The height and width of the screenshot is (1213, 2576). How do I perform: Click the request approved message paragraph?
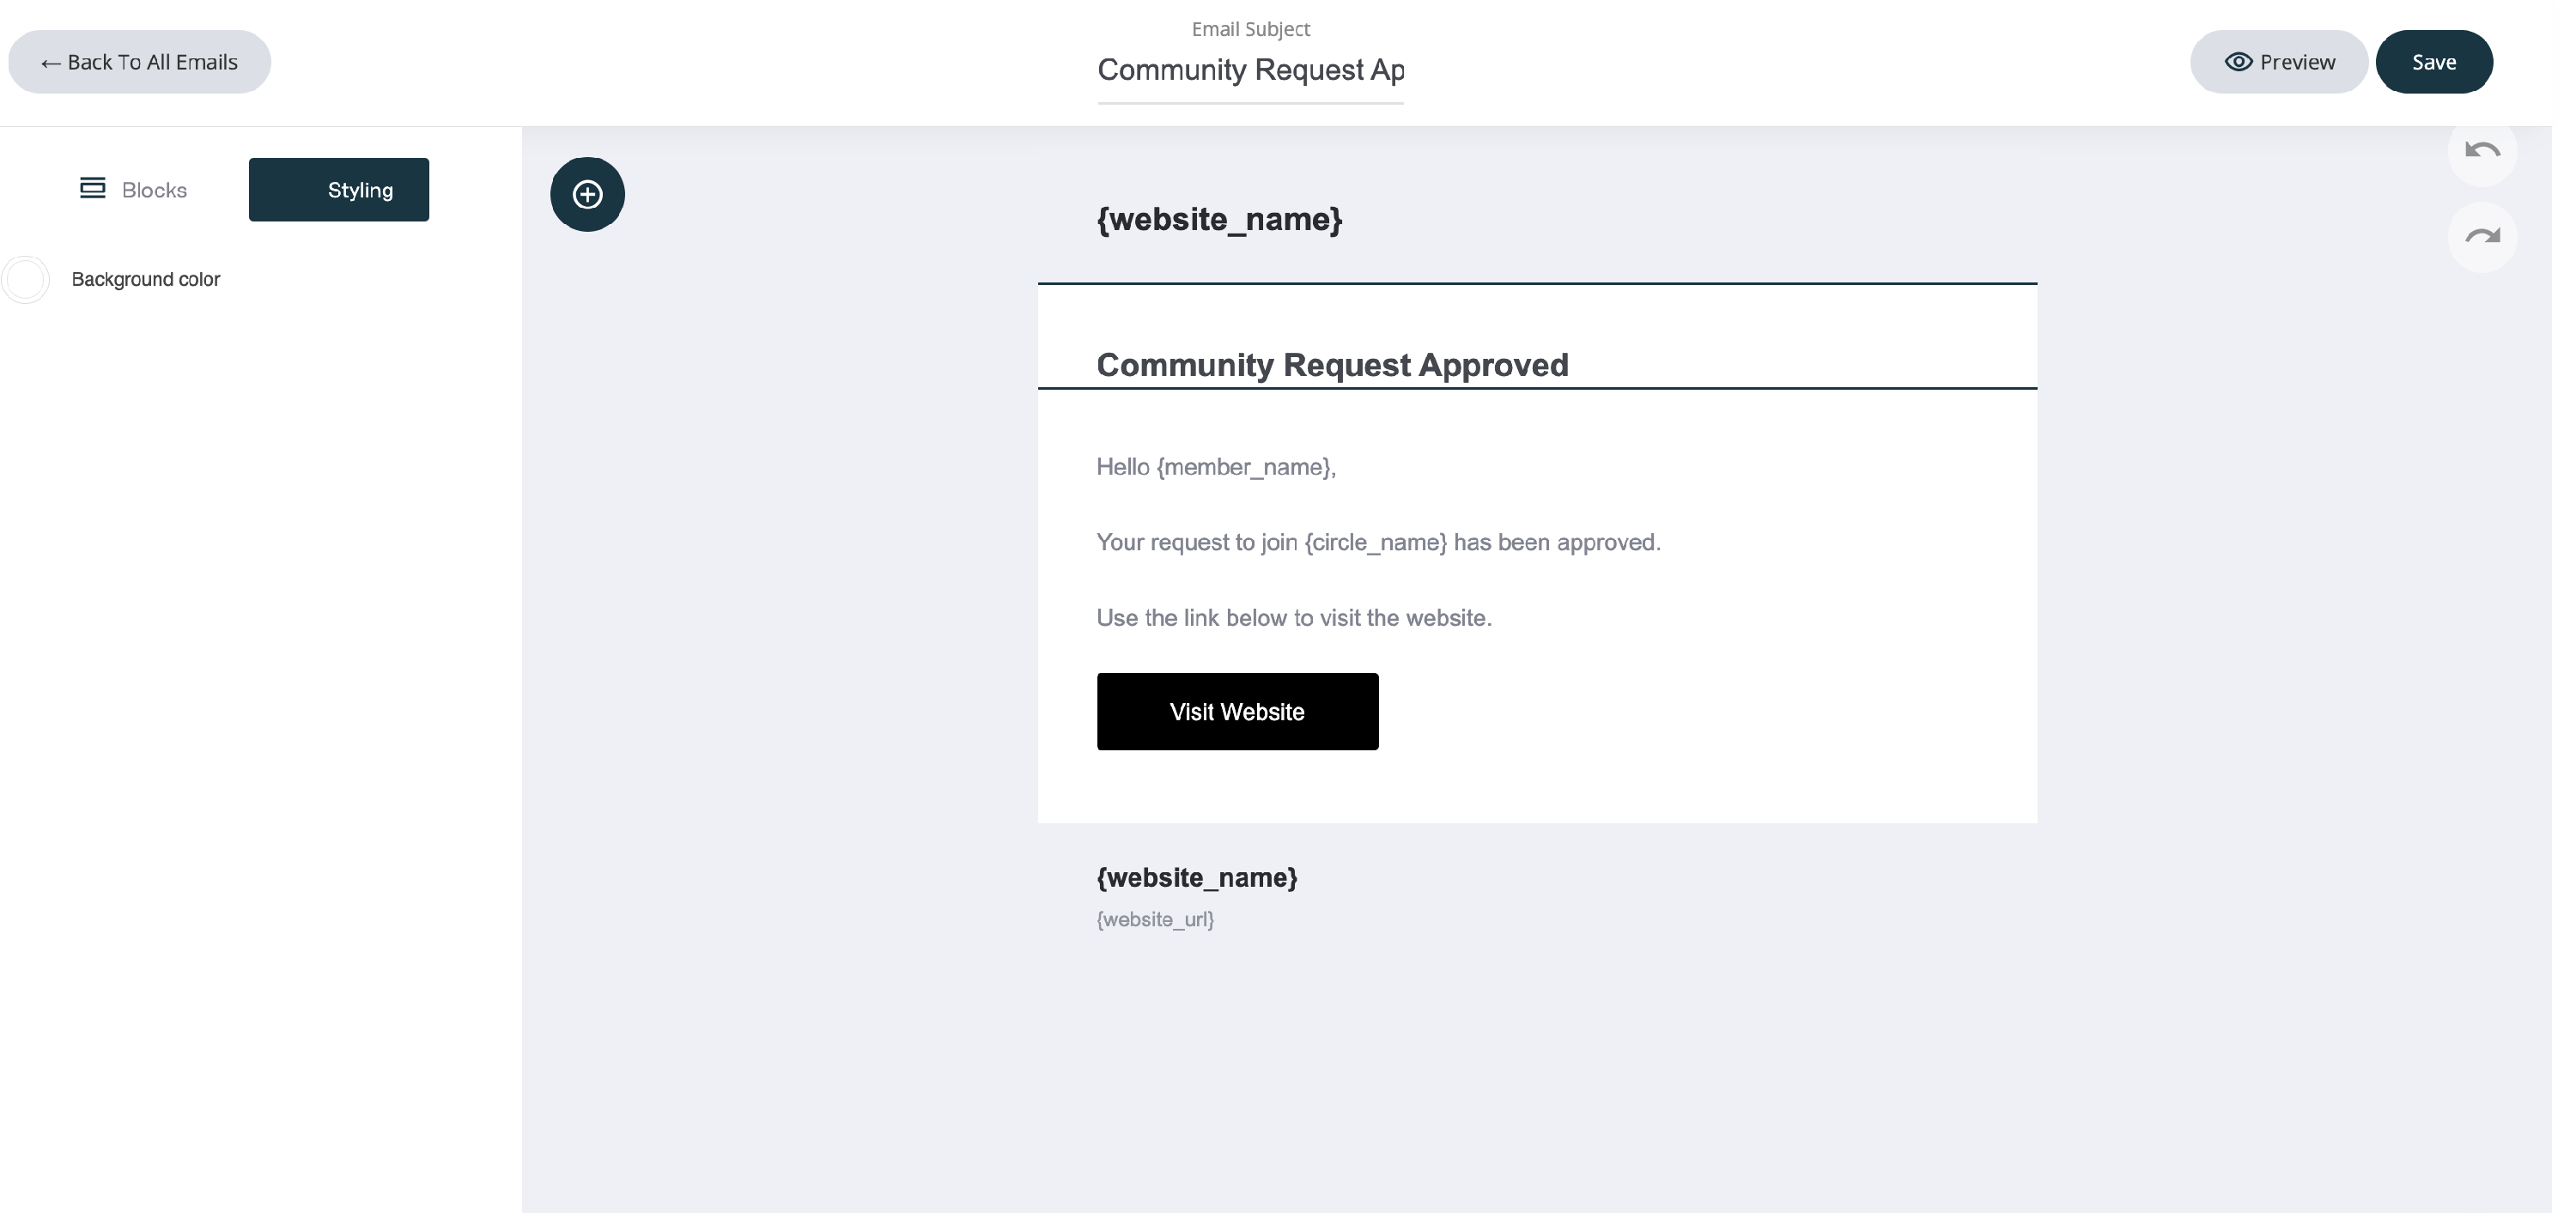click(1378, 542)
